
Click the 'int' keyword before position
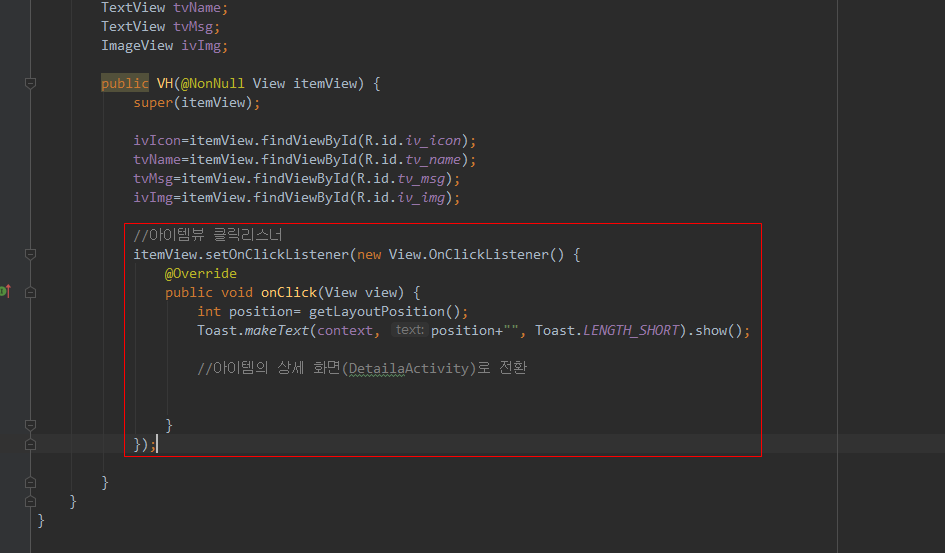tap(209, 311)
